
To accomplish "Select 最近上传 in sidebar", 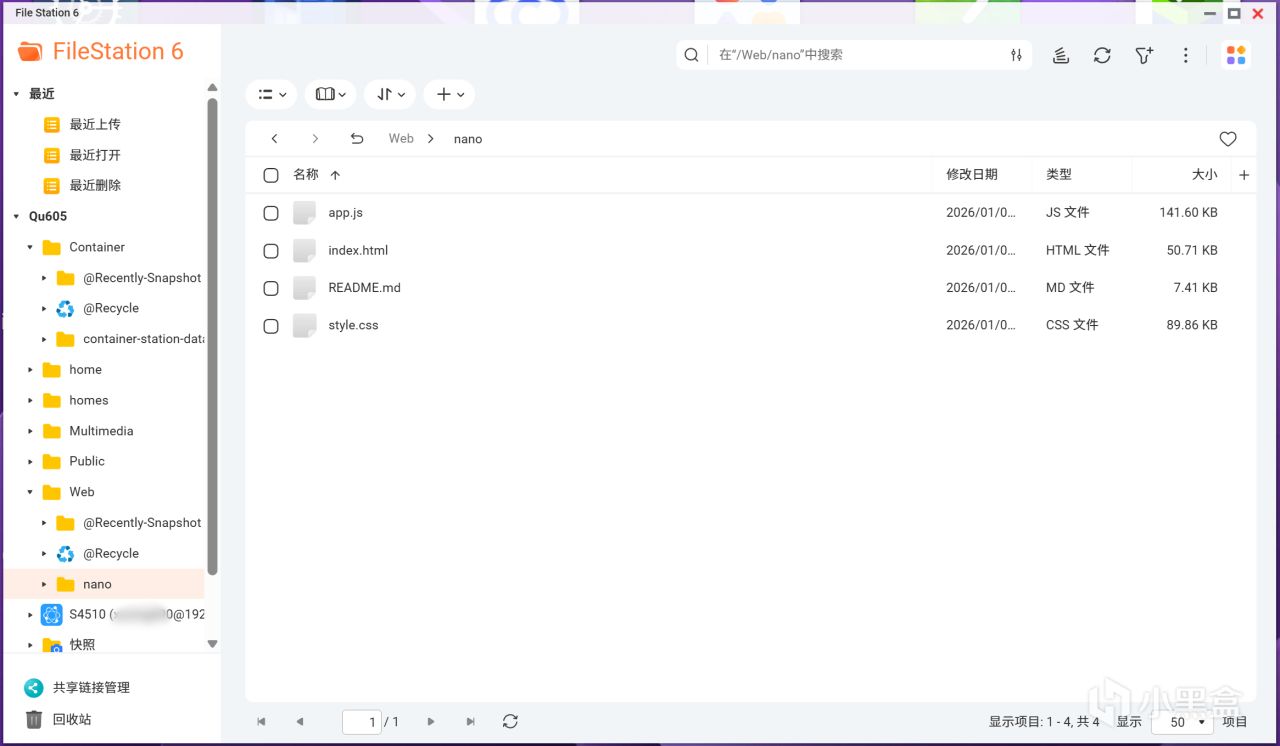I will tap(95, 124).
